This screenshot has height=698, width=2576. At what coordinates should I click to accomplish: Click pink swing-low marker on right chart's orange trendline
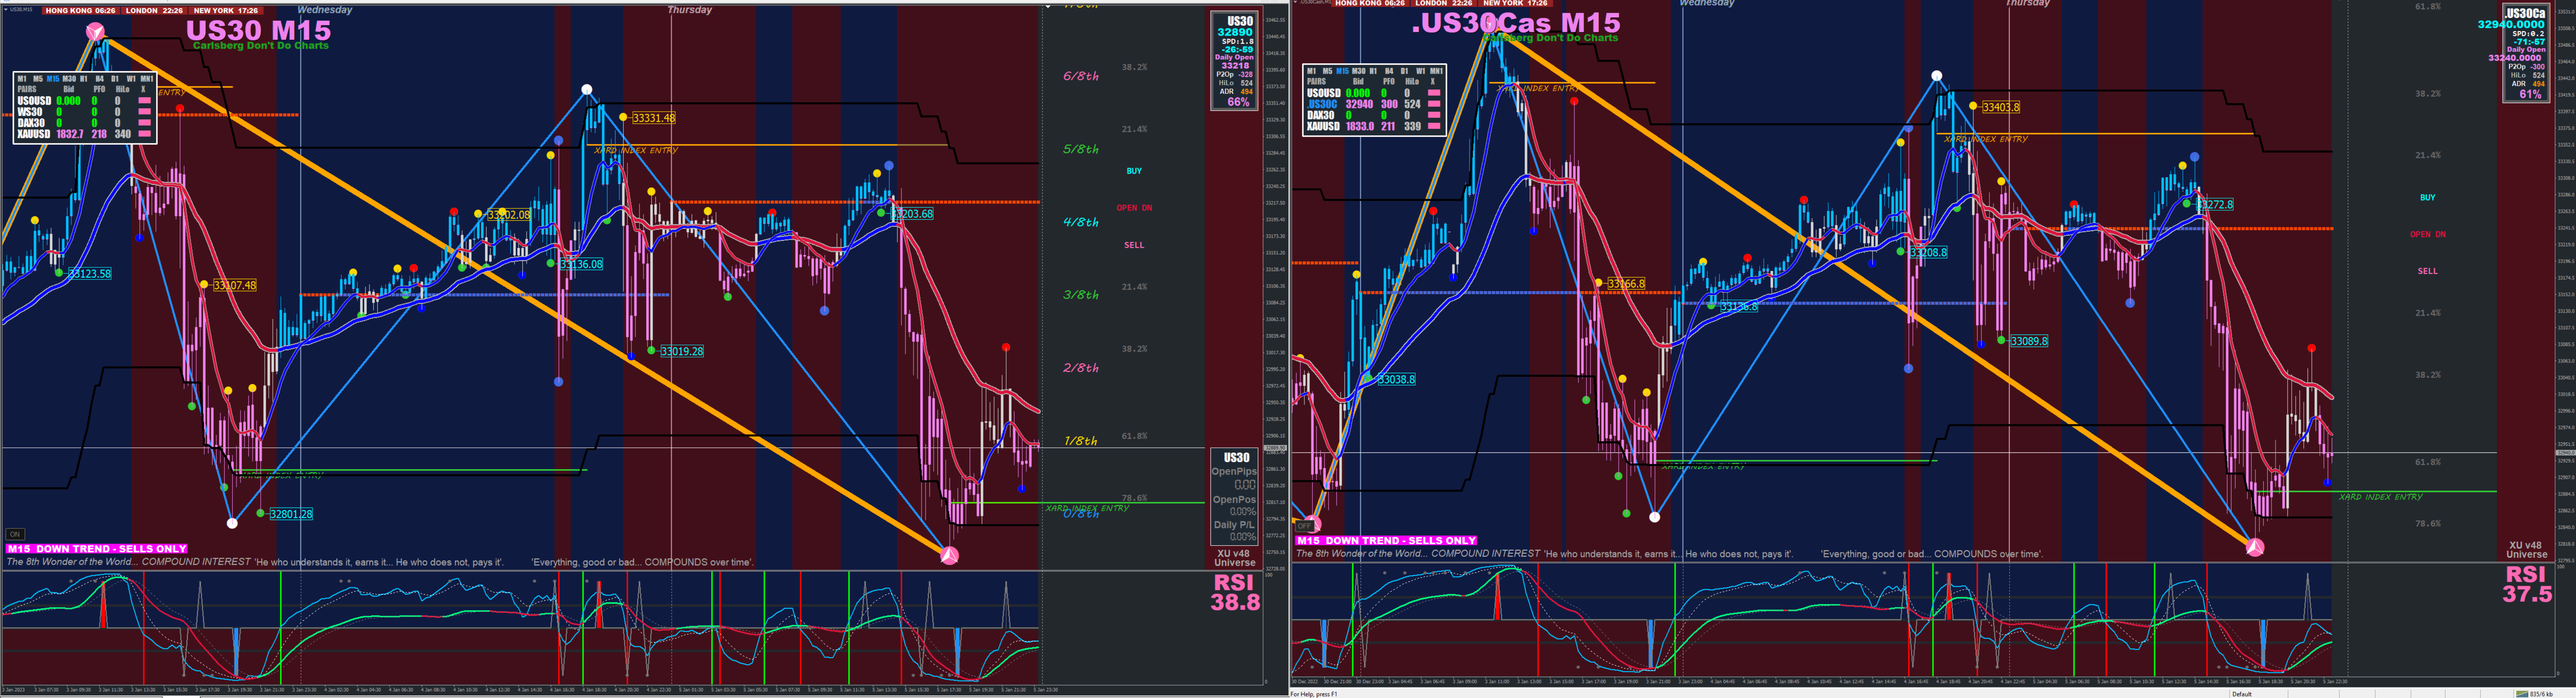(2255, 547)
